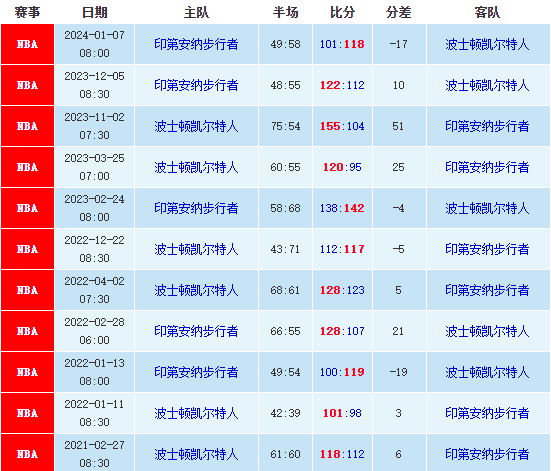The width and height of the screenshot is (551, 471).
Task: Click the 比分 column header
Action: [x=342, y=13]
